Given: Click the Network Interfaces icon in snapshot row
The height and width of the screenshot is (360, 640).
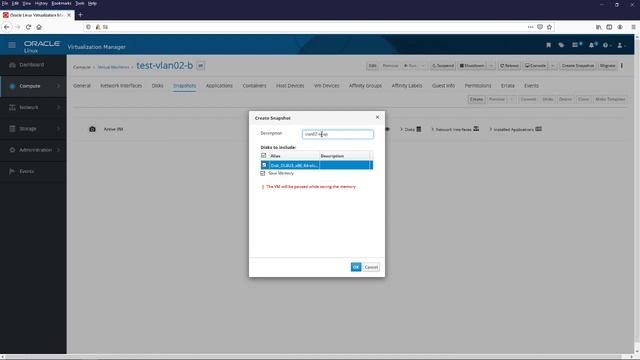Looking at the screenshot, I should [x=476, y=129].
